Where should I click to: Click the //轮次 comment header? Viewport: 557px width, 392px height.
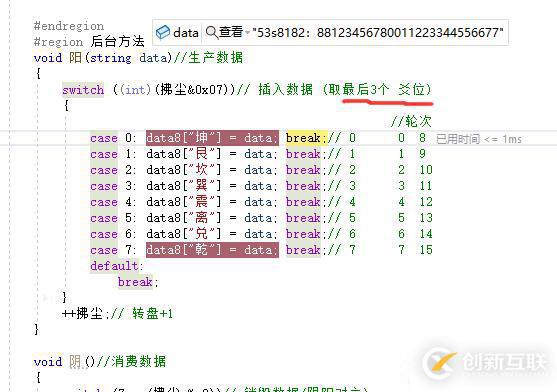(x=411, y=121)
